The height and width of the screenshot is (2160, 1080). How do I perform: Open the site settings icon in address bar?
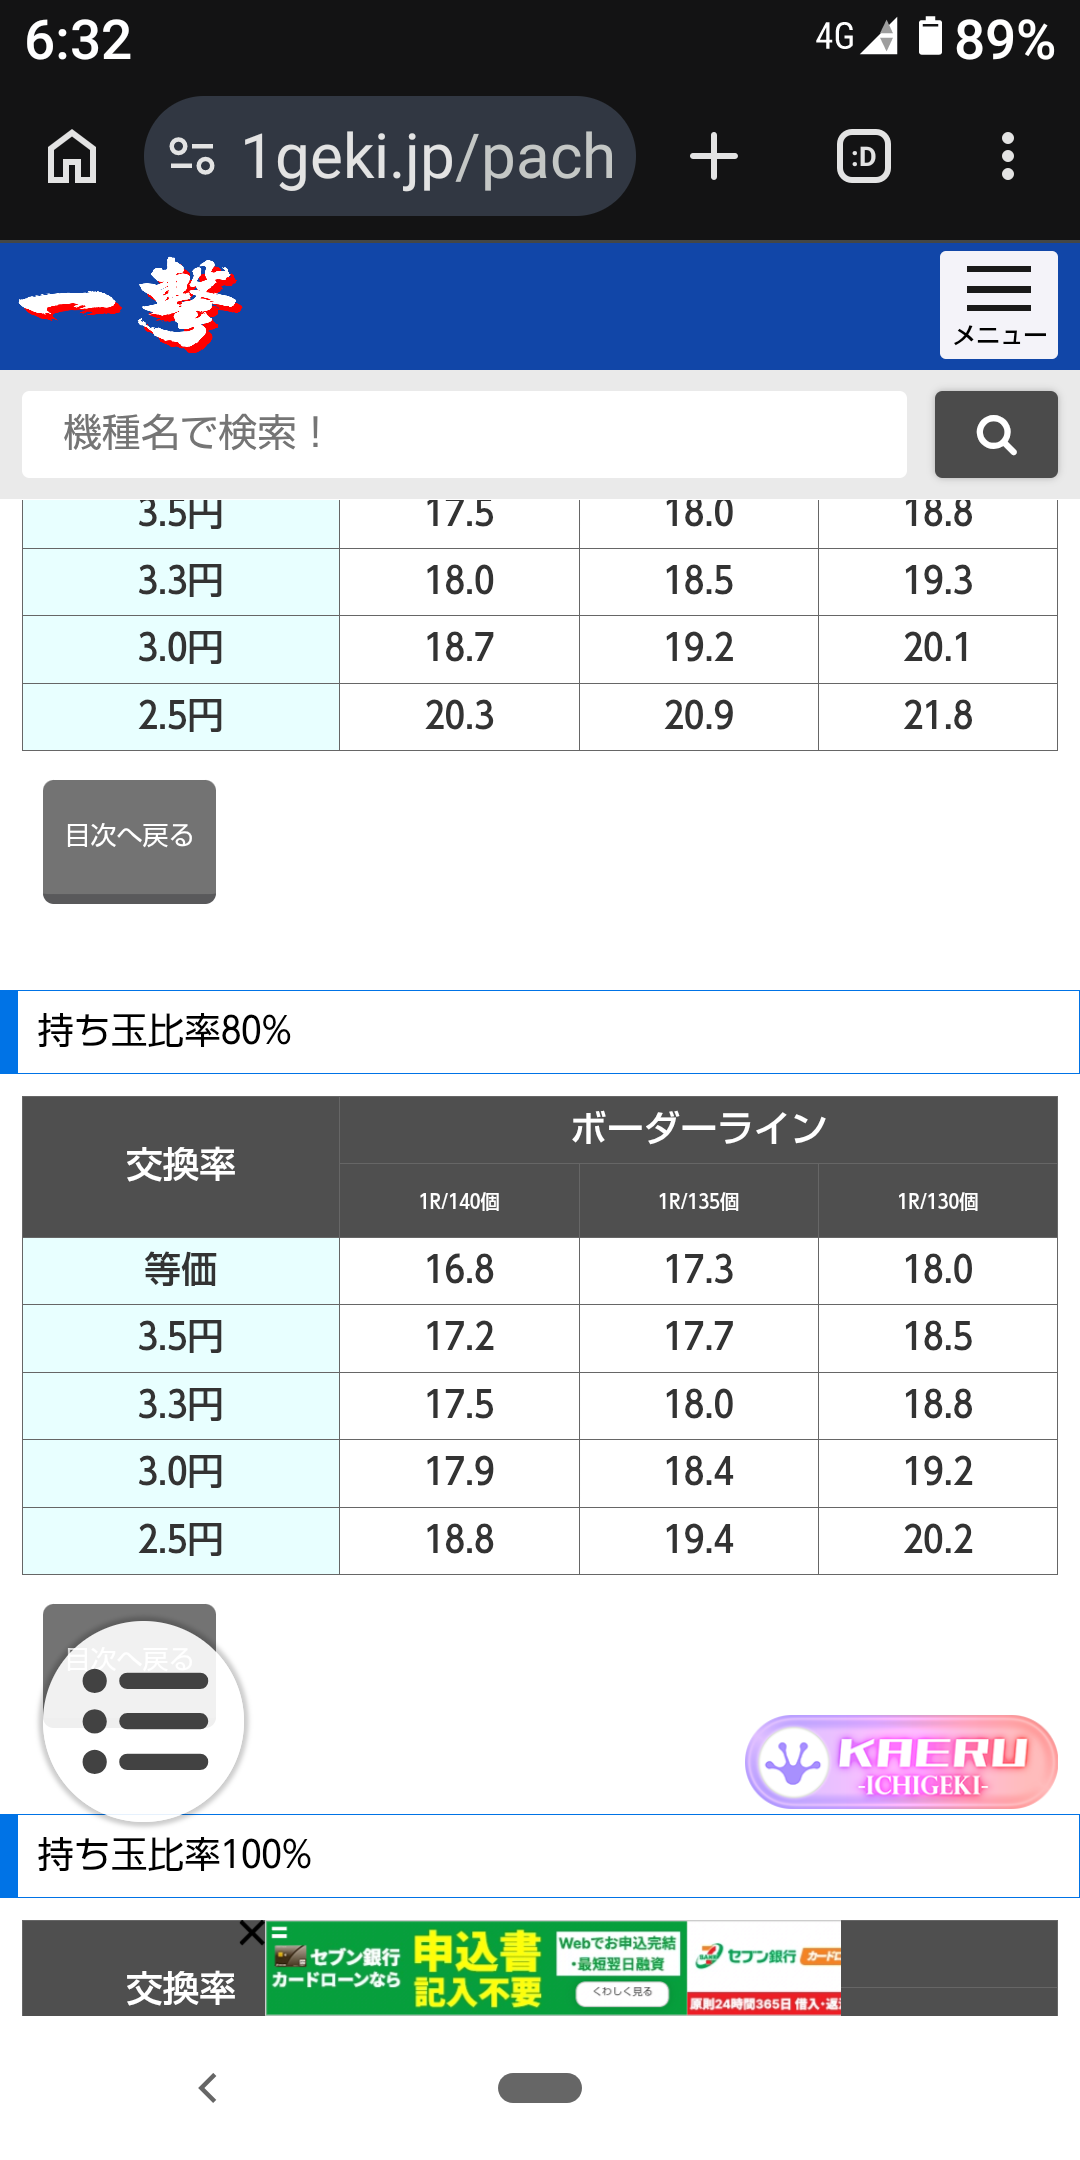pos(192,157)
